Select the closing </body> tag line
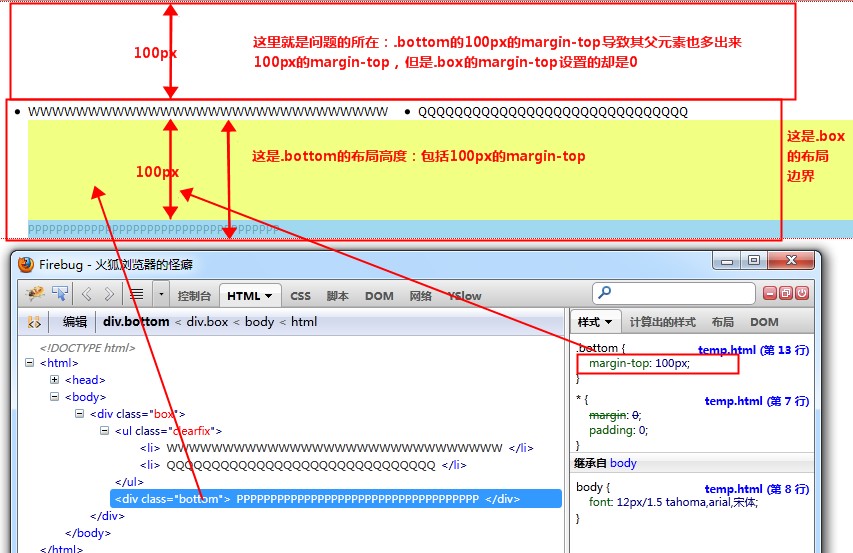This screenshot has height=553, width=853. (88, 533)
